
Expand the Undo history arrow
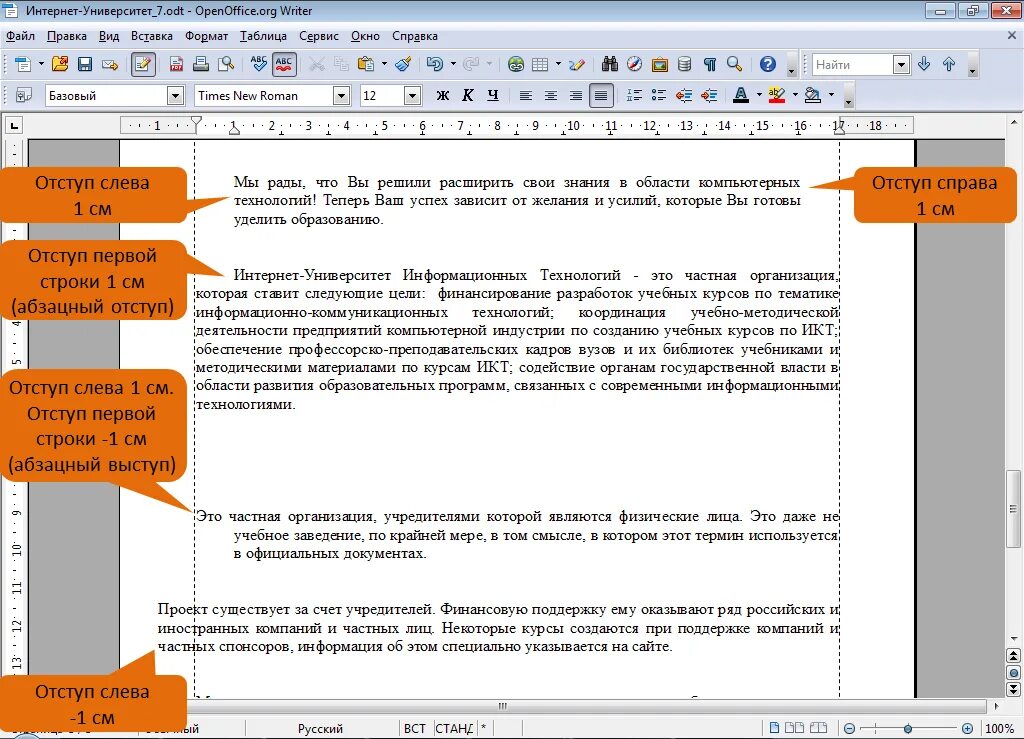pyautogui.click(x=453, y=64)
